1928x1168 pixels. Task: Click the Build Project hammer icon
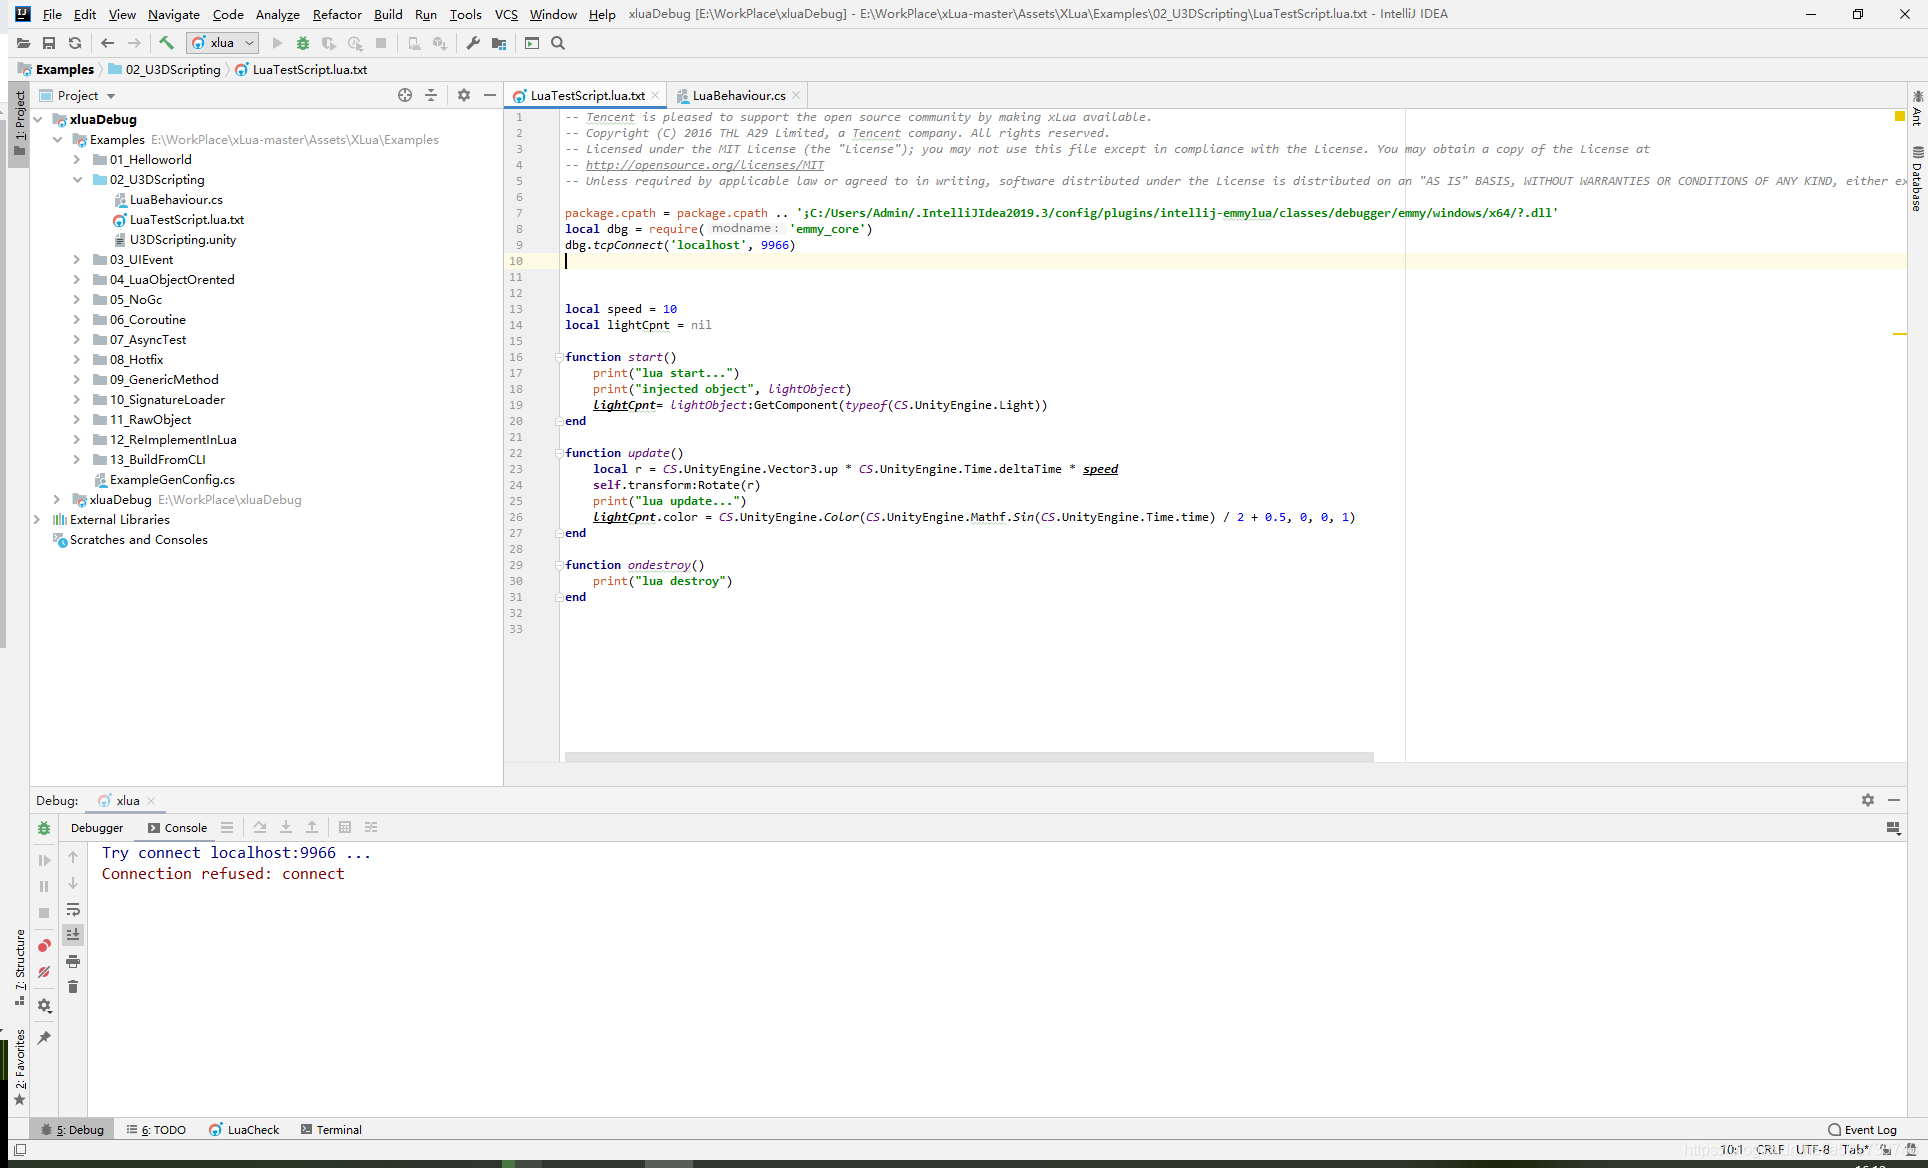coord(166,43)
